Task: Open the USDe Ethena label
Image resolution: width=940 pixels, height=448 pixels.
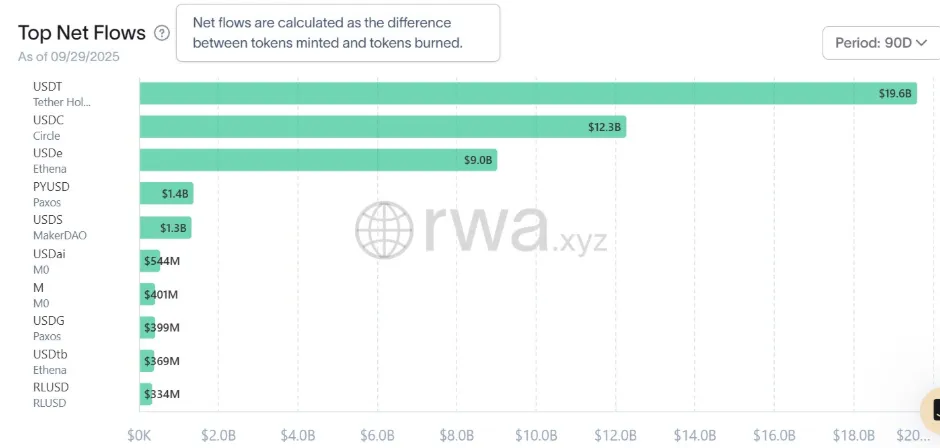Action: (50, 160)
